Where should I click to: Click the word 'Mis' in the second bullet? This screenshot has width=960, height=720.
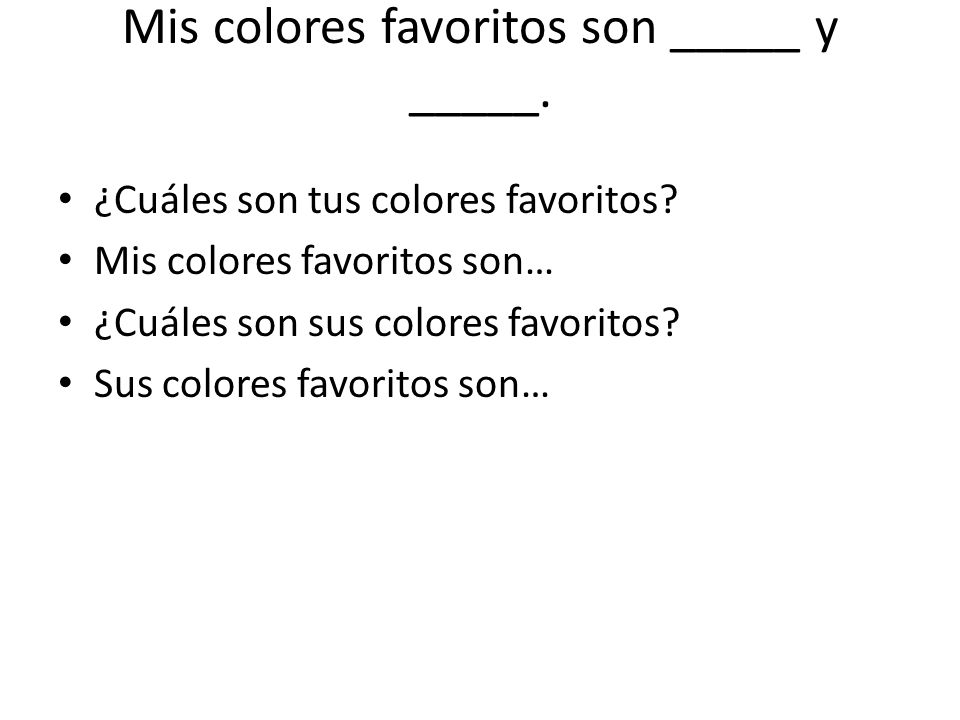coord(125,261)
